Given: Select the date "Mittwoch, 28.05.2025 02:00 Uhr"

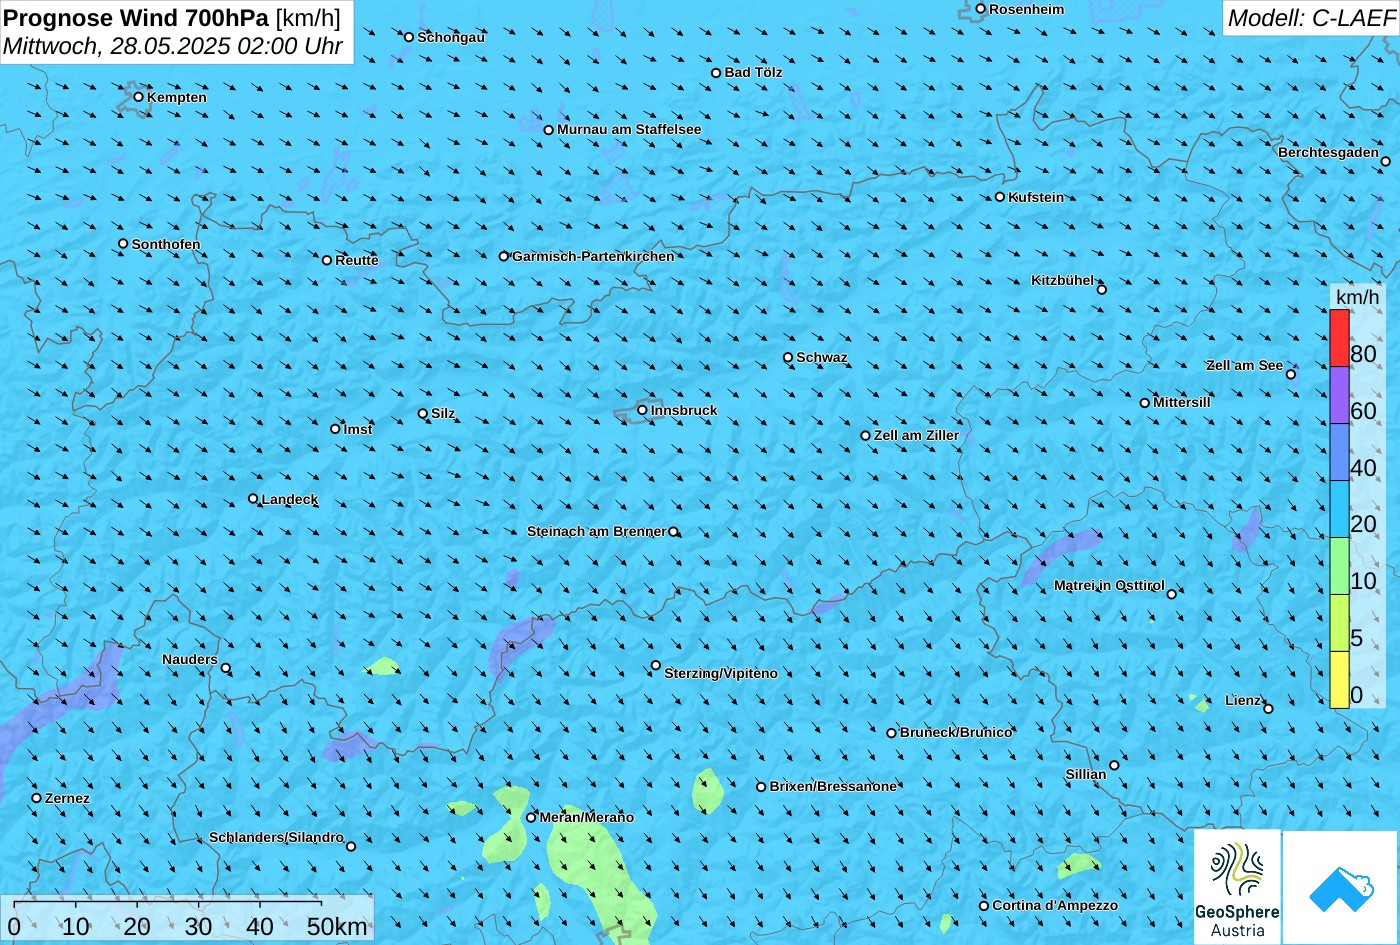Looking at the screenshot, I should pos(173,46).
